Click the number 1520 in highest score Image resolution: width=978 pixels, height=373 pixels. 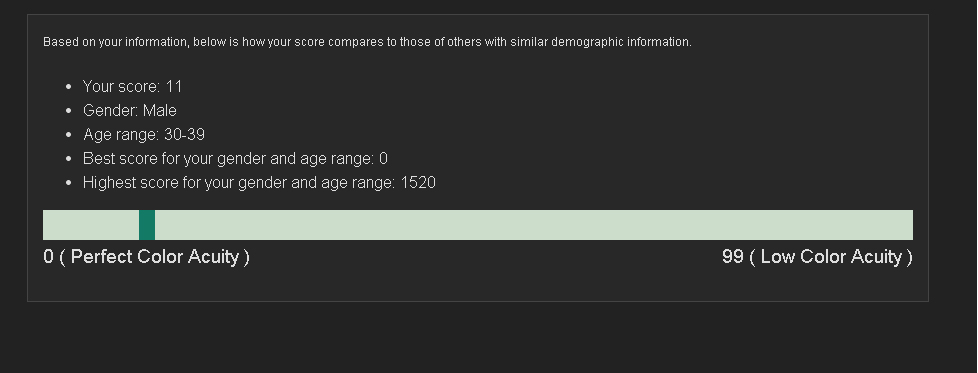[418, 183]
